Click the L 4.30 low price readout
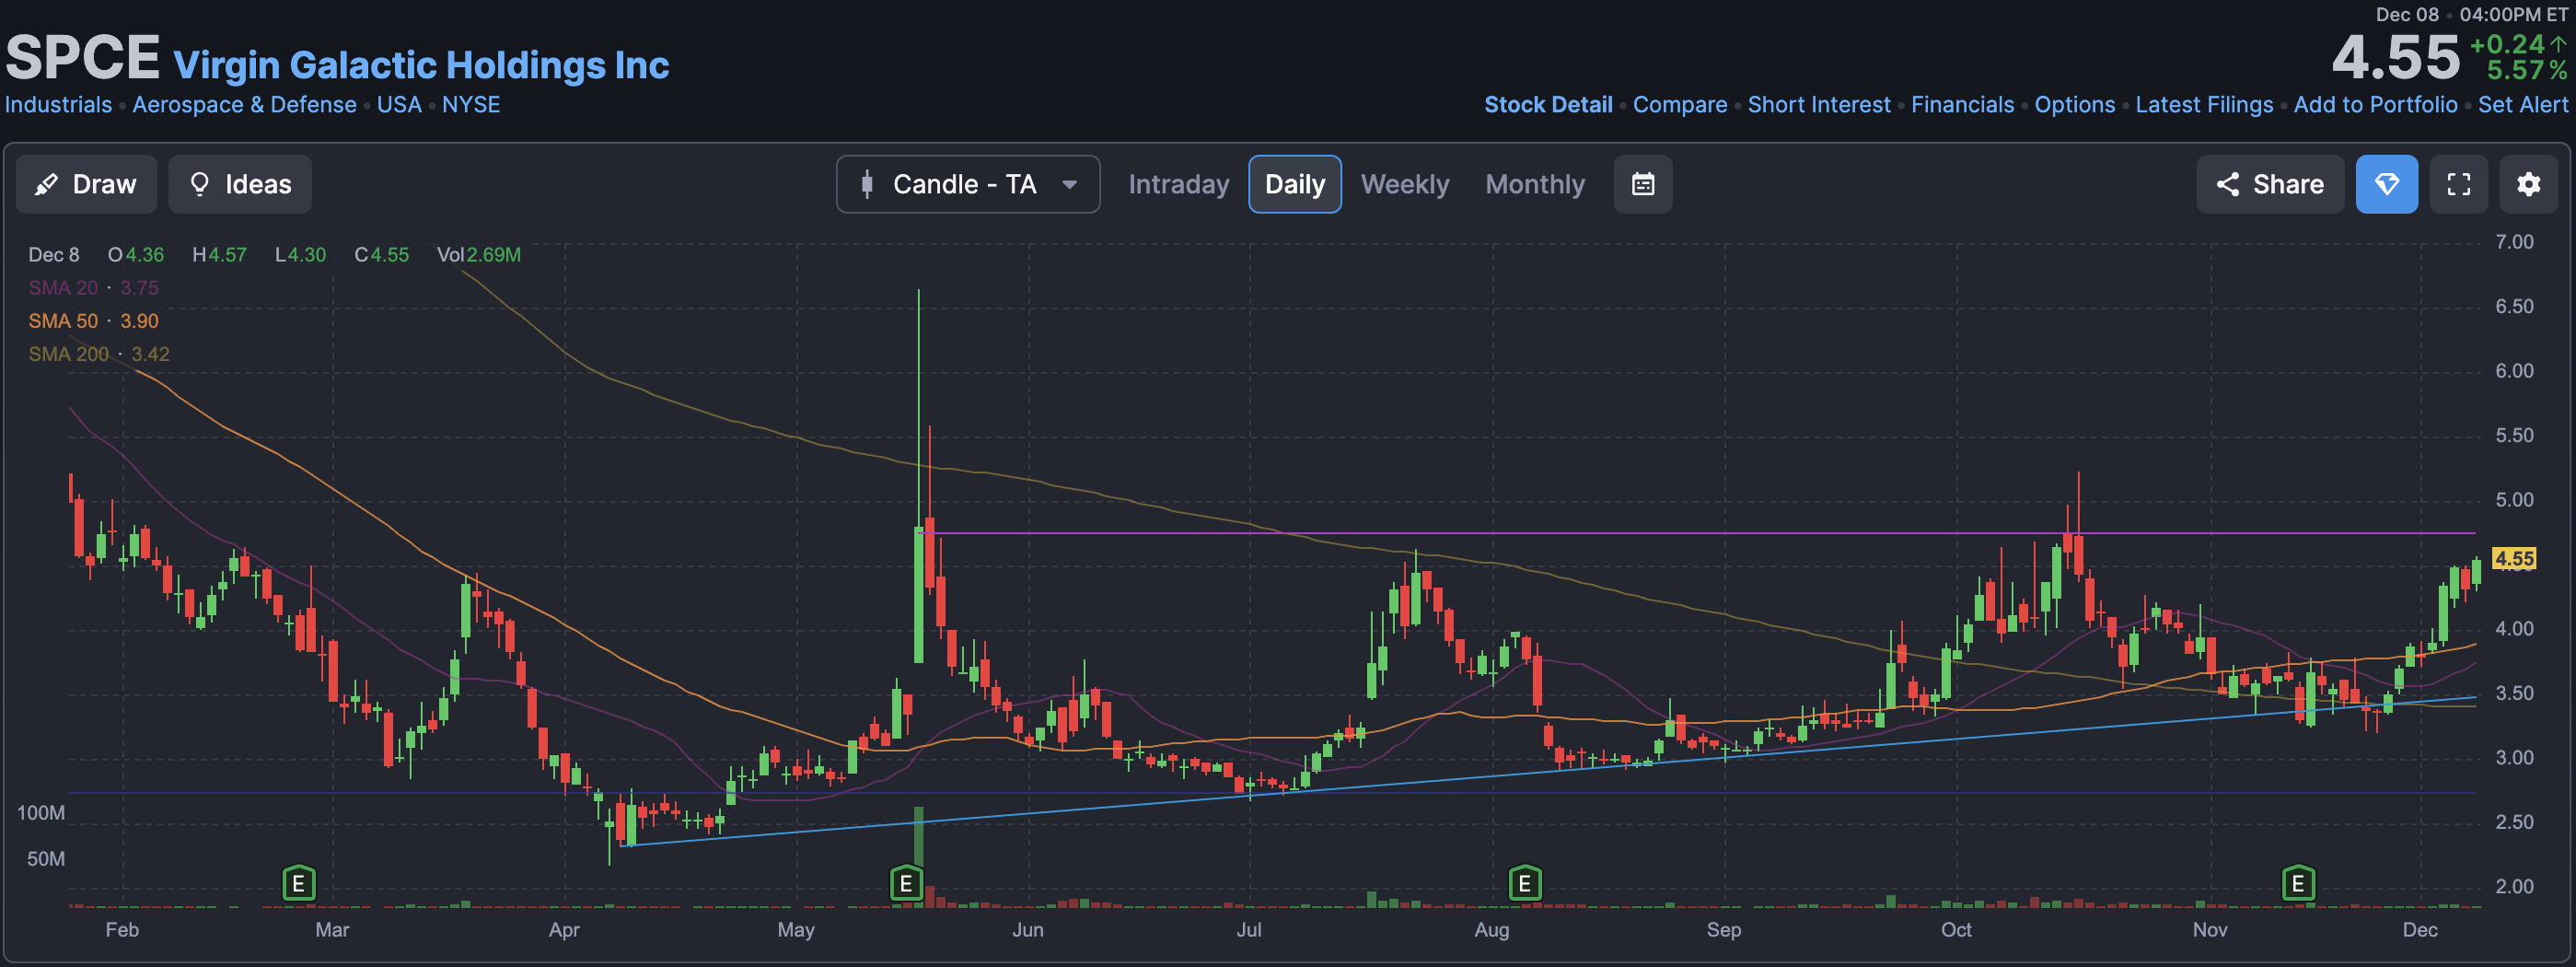2576x967 pixels. (x=301, y=255)
